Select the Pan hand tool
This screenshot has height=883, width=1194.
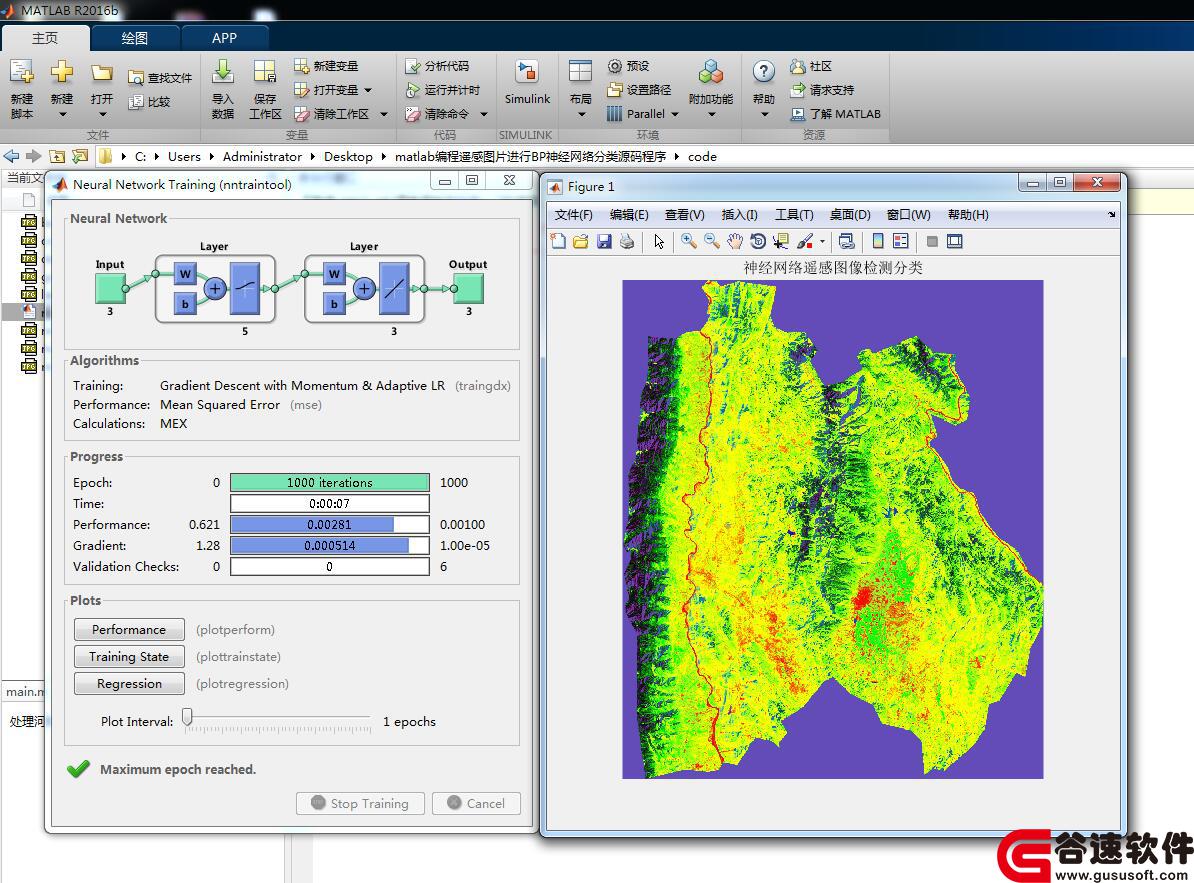735,241
